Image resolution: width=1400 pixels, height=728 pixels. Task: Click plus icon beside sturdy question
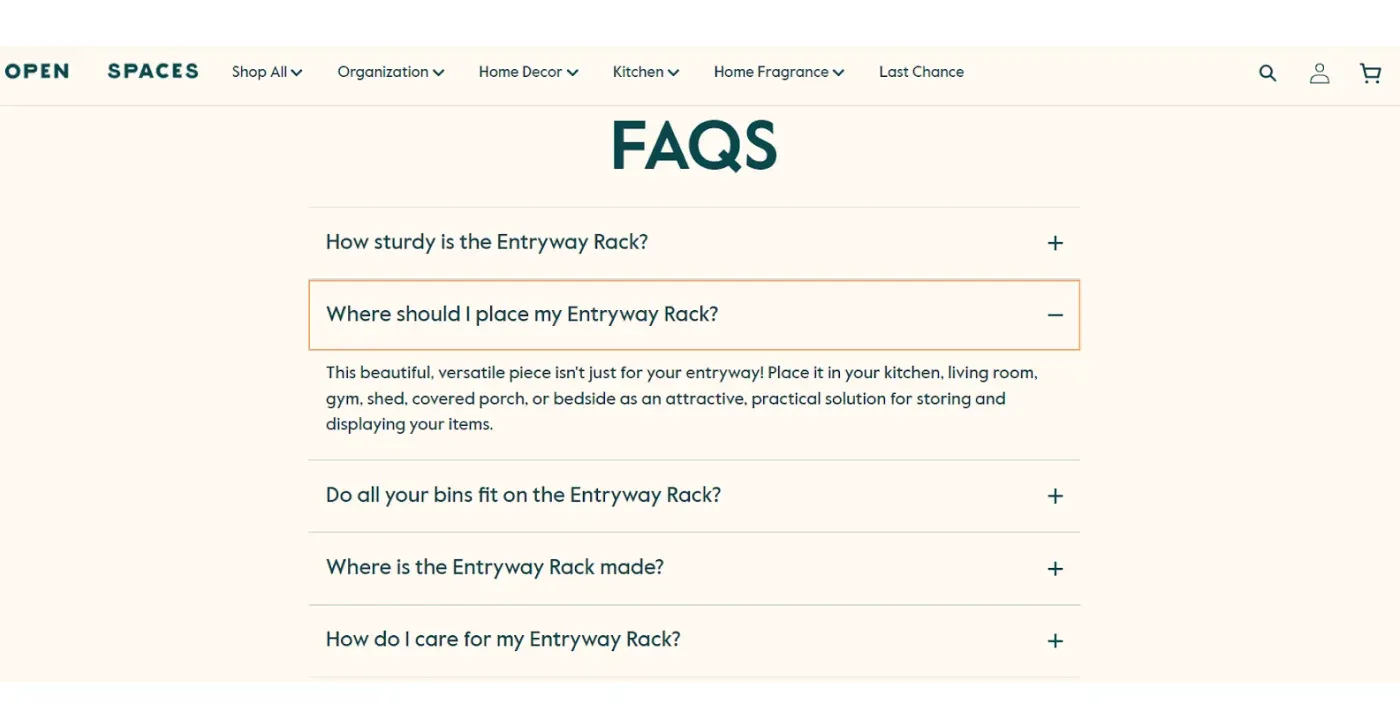click(1055, 243)
